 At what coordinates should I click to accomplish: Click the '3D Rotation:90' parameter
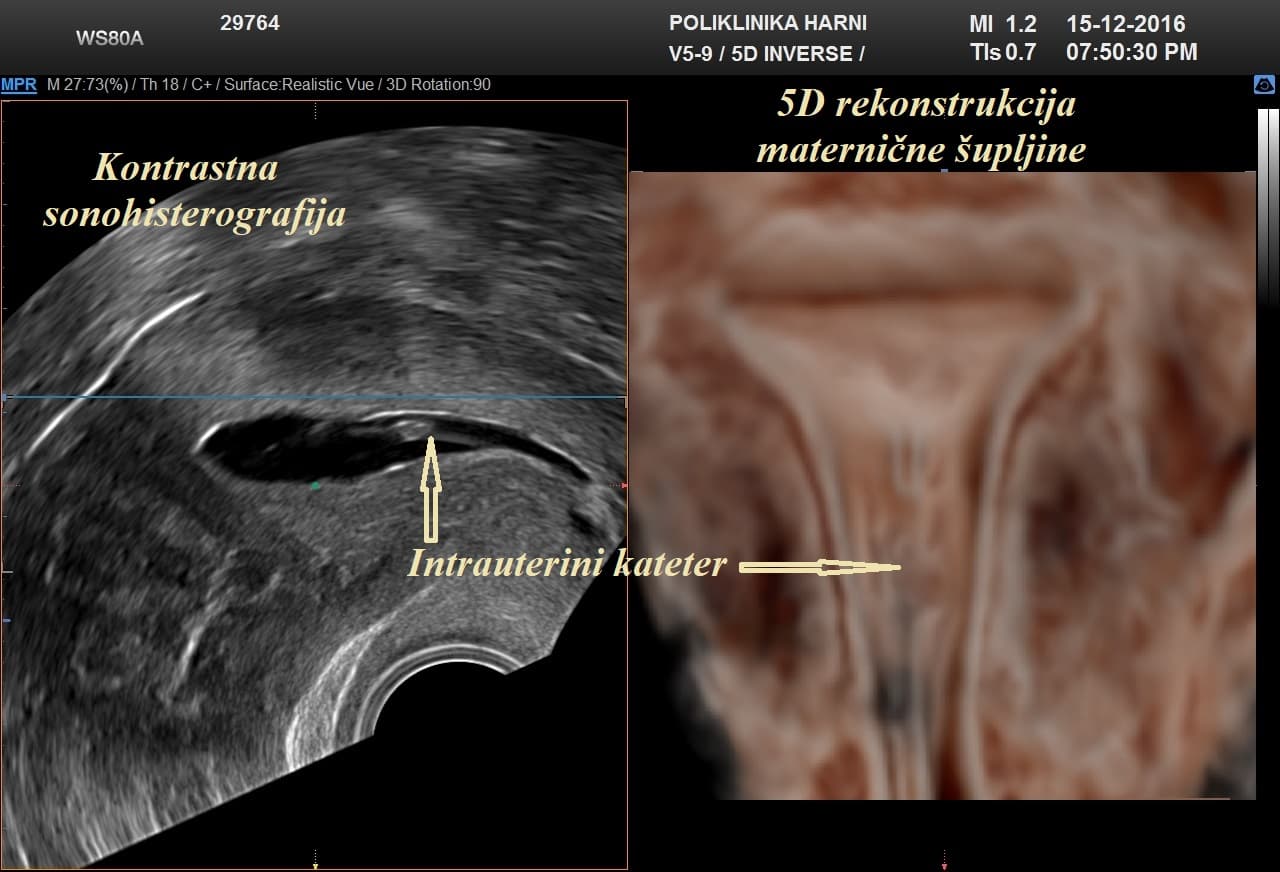[x=440, y=85]
